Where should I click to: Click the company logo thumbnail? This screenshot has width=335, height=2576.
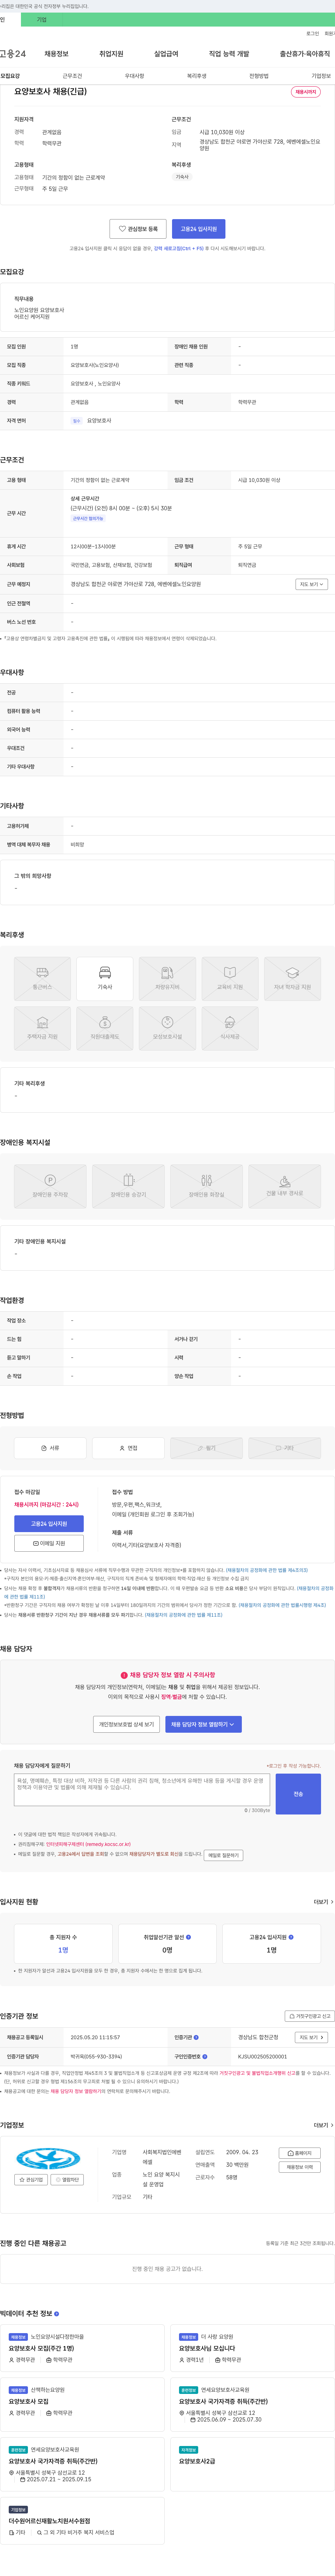(x=49, y=2158)
